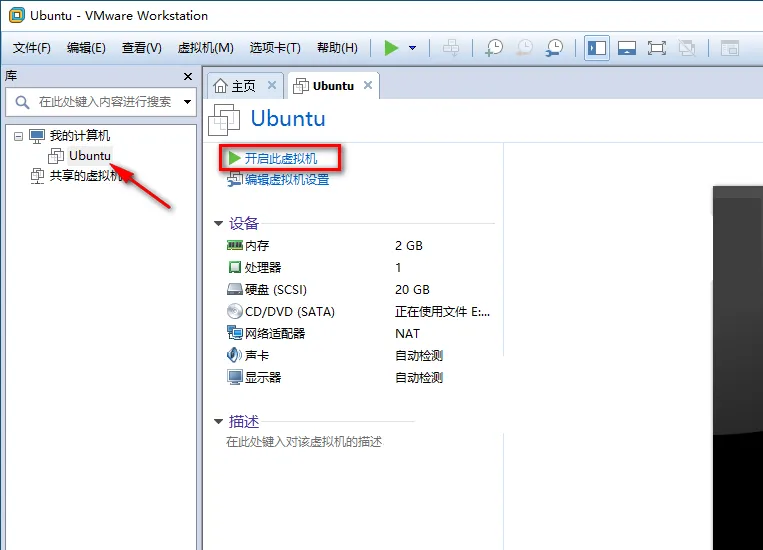Click the library search input field

pyautogui.click(x=101, y=102)
